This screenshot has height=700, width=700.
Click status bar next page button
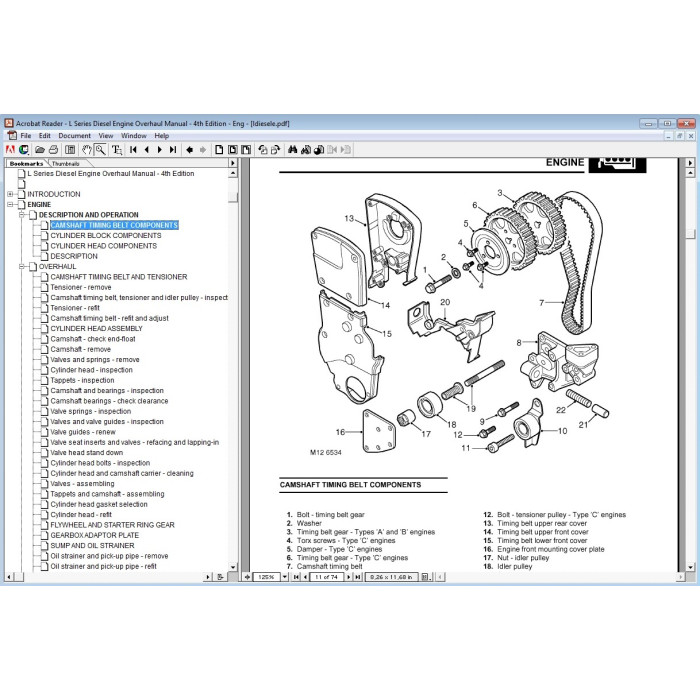[349, 577]
